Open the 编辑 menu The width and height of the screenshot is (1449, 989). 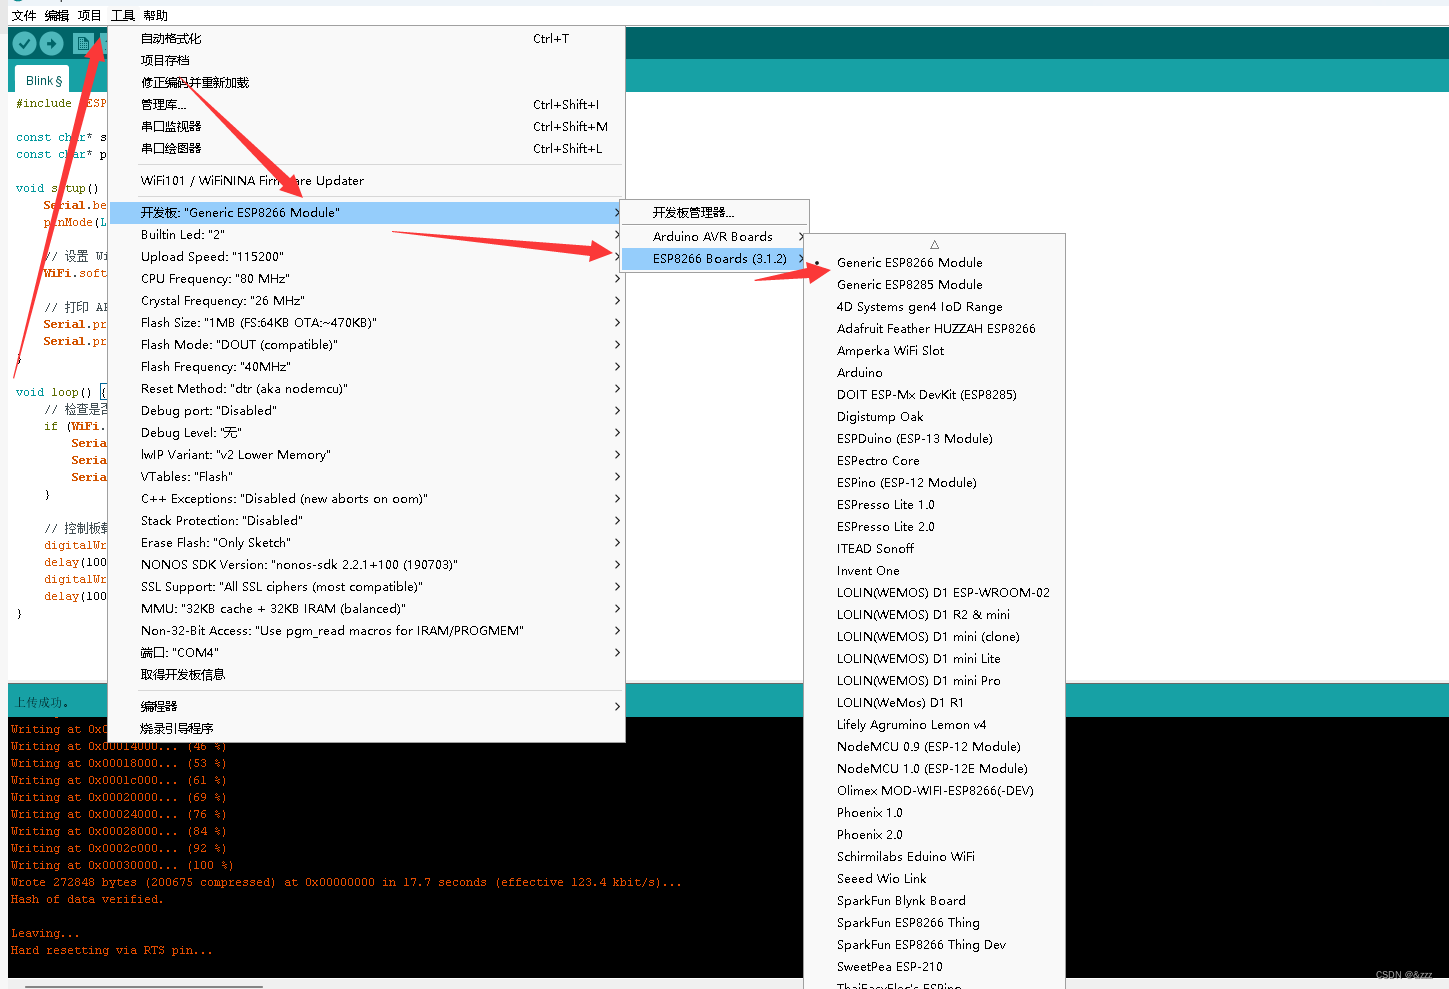click(57, 15)
